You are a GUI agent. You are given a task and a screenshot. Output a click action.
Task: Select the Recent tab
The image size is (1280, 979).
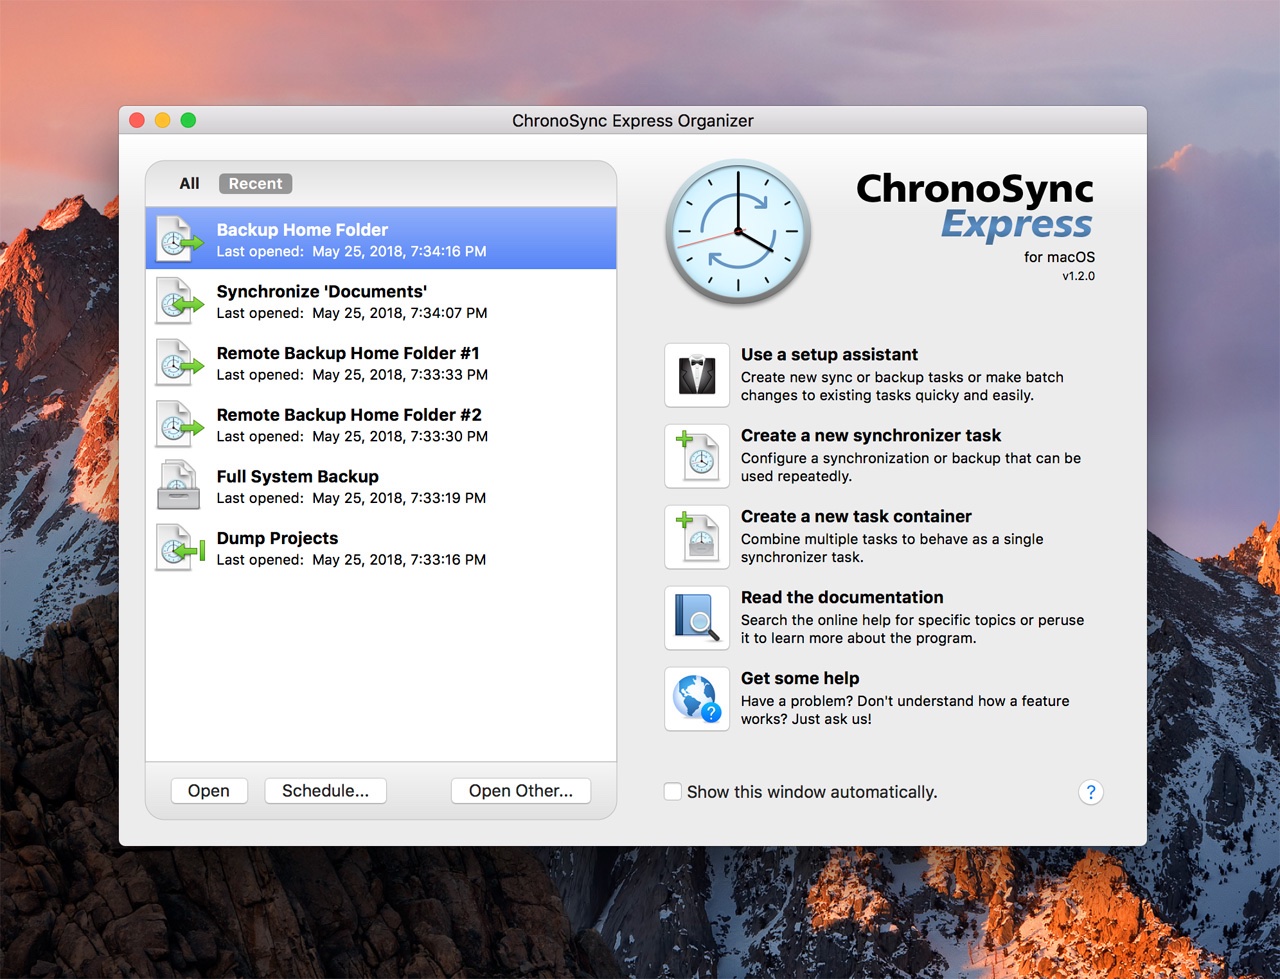pyautogui.click(x=255, y=184)
